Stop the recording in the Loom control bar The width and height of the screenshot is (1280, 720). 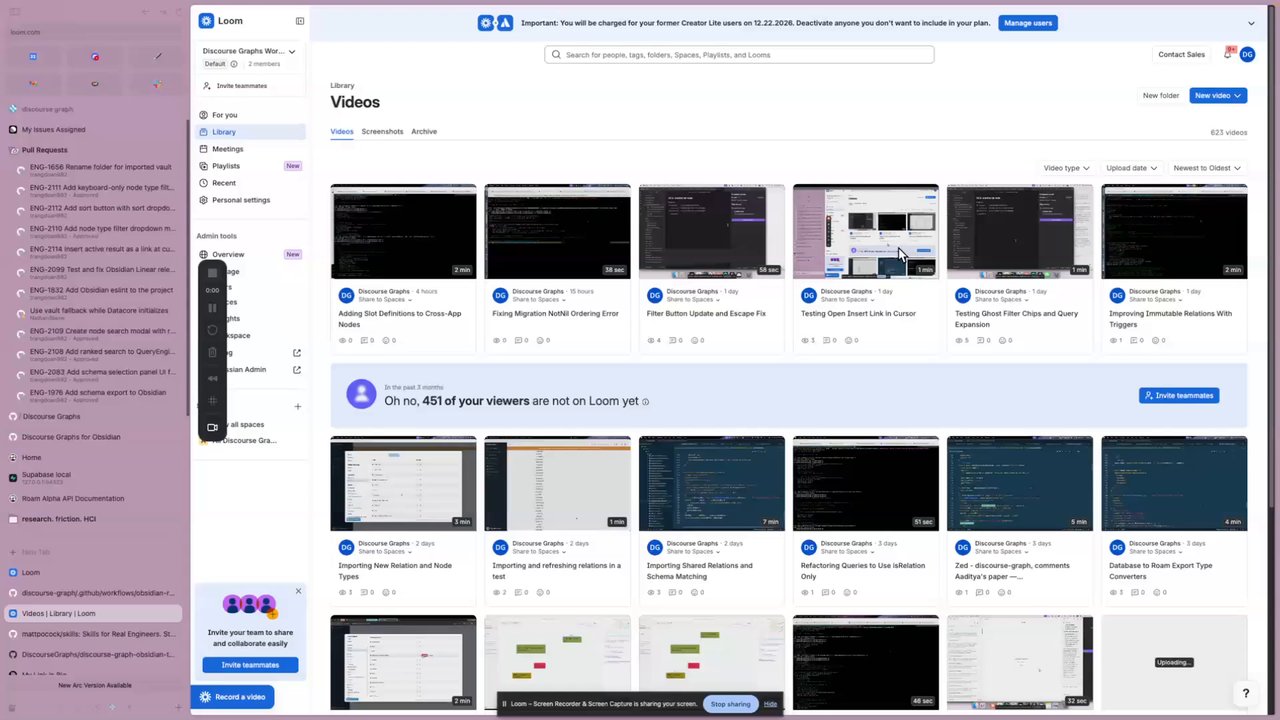212,273
